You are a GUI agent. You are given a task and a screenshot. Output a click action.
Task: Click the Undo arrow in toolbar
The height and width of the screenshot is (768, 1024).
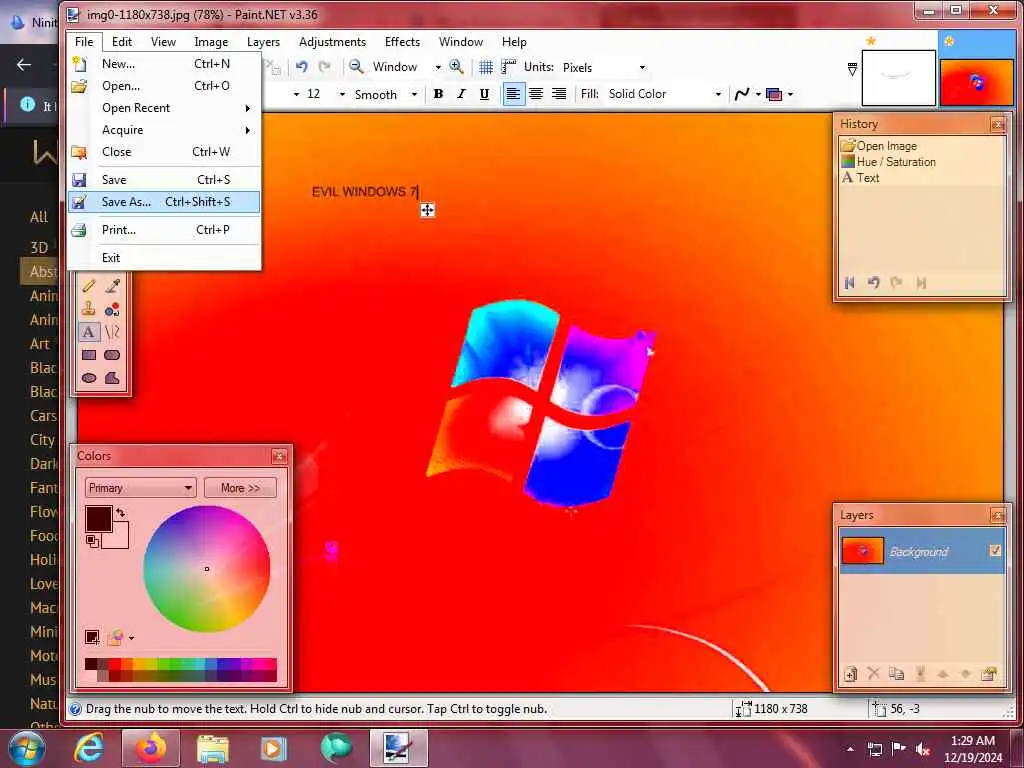pos(302,67)
